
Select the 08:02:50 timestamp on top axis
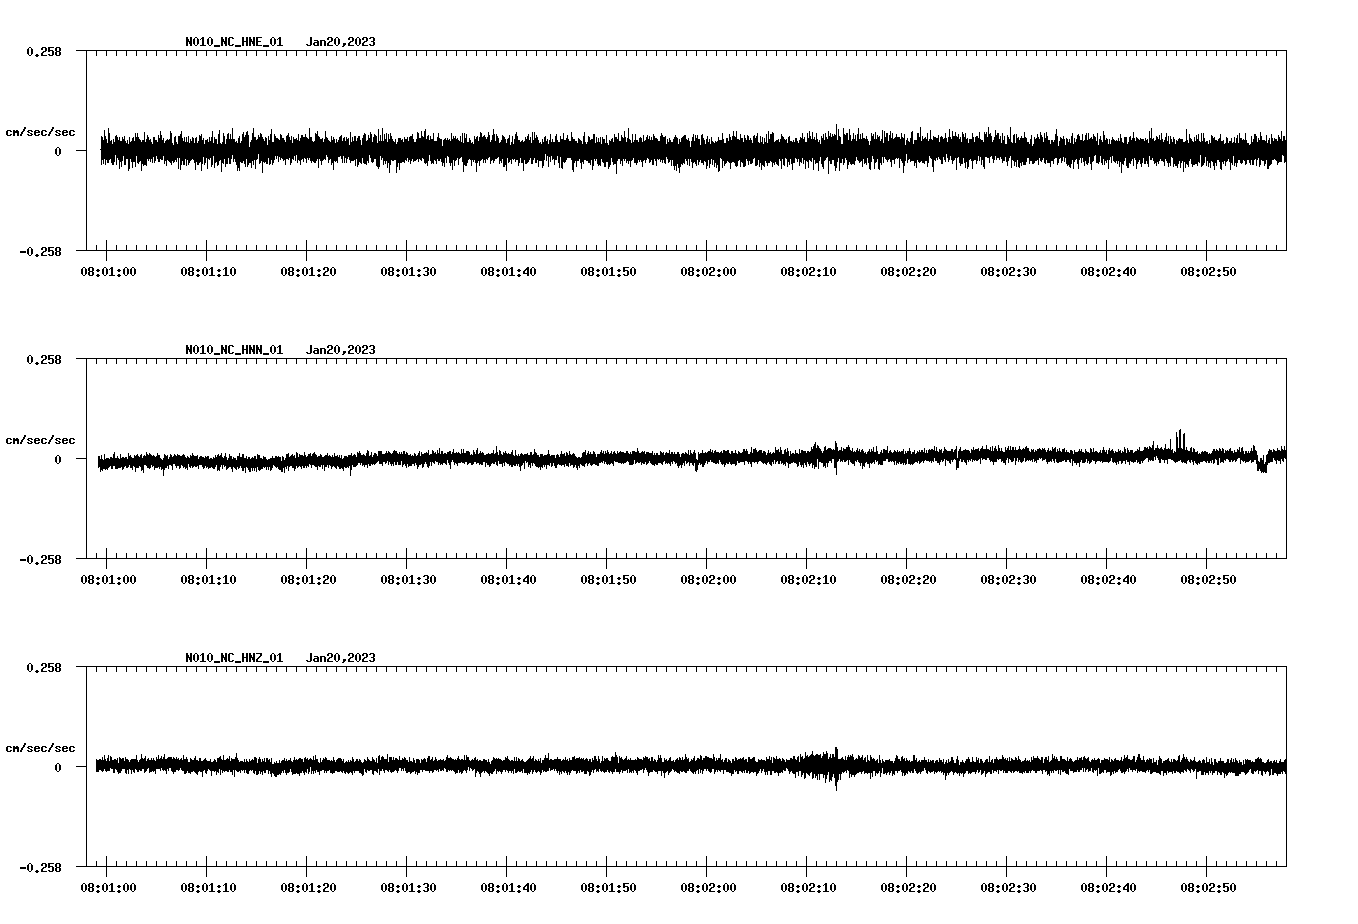1207,268
